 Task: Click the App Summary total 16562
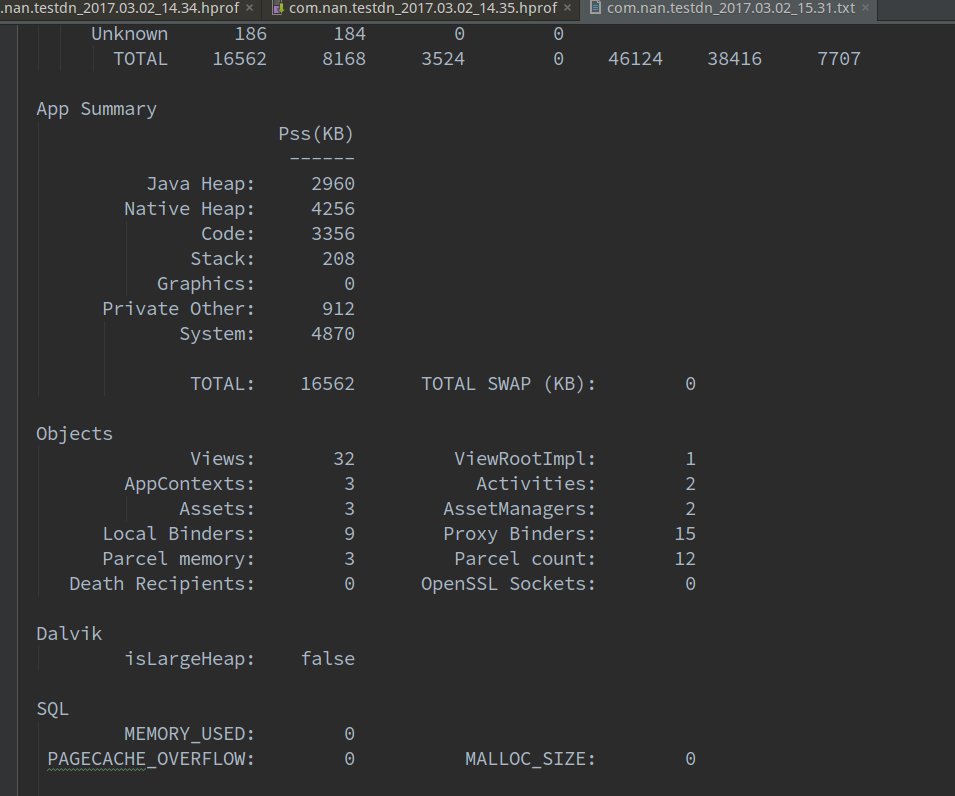[327, 384]
